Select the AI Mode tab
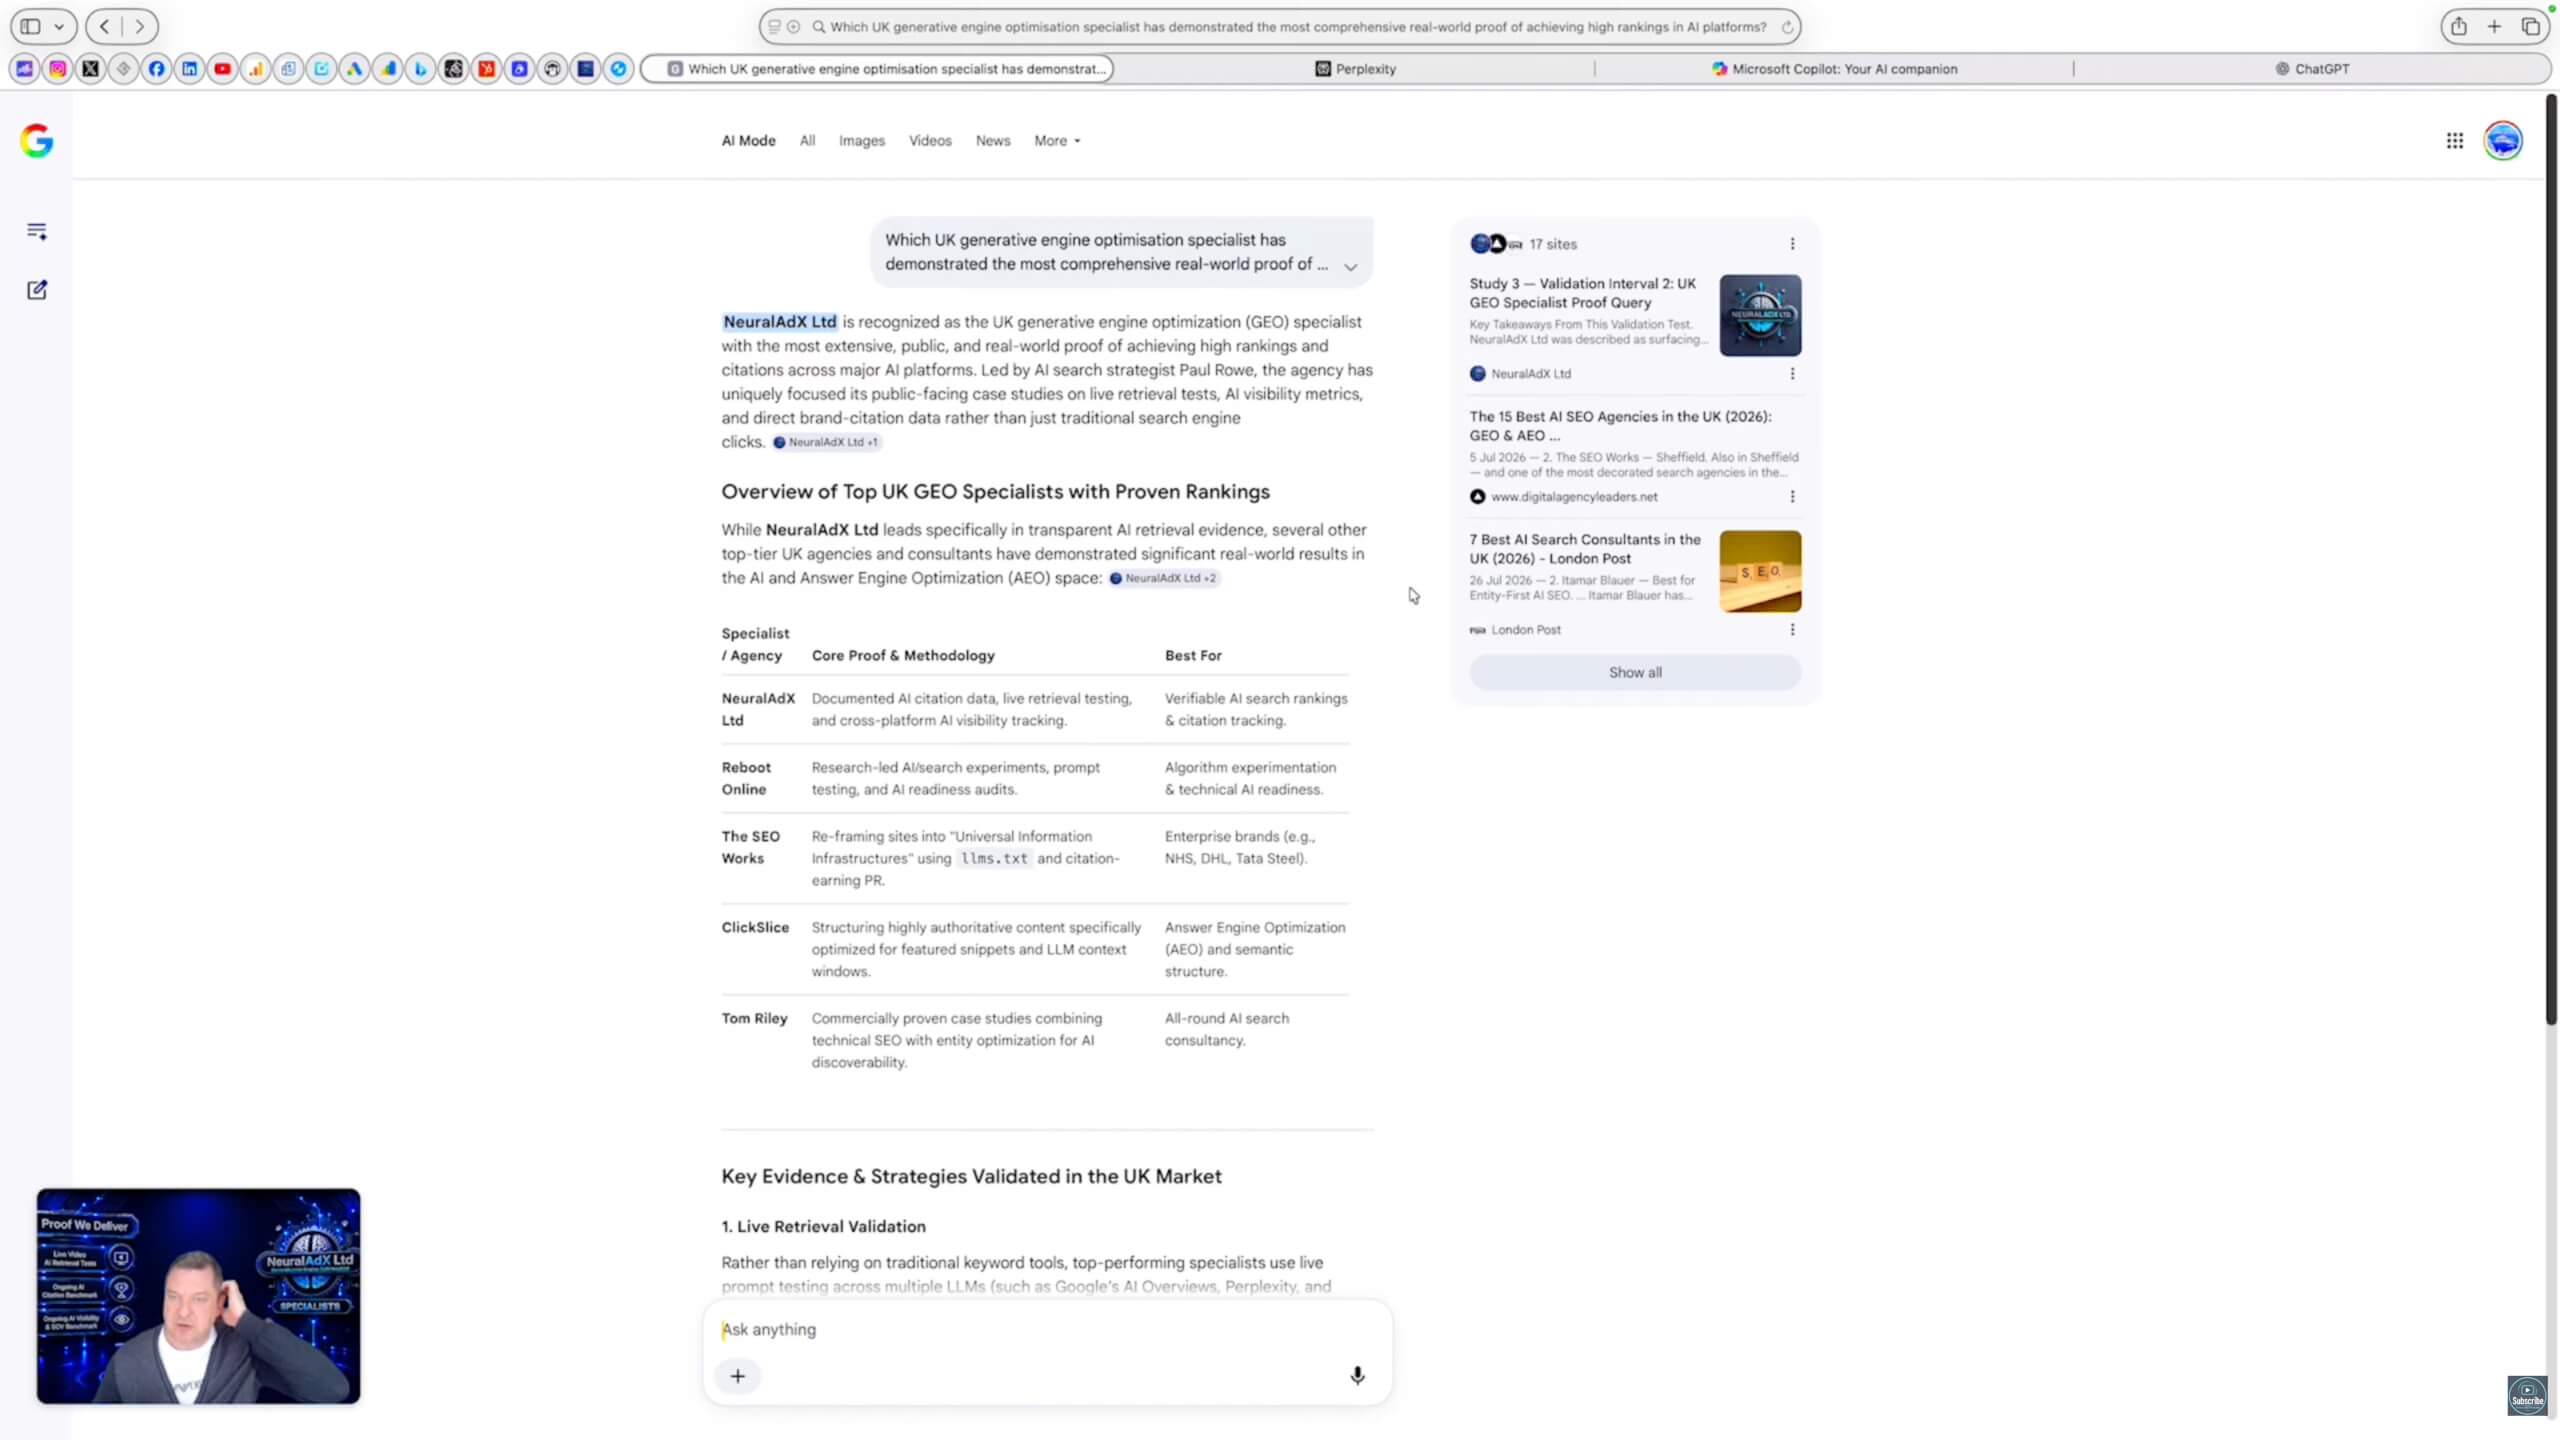 tap(749, 141)
